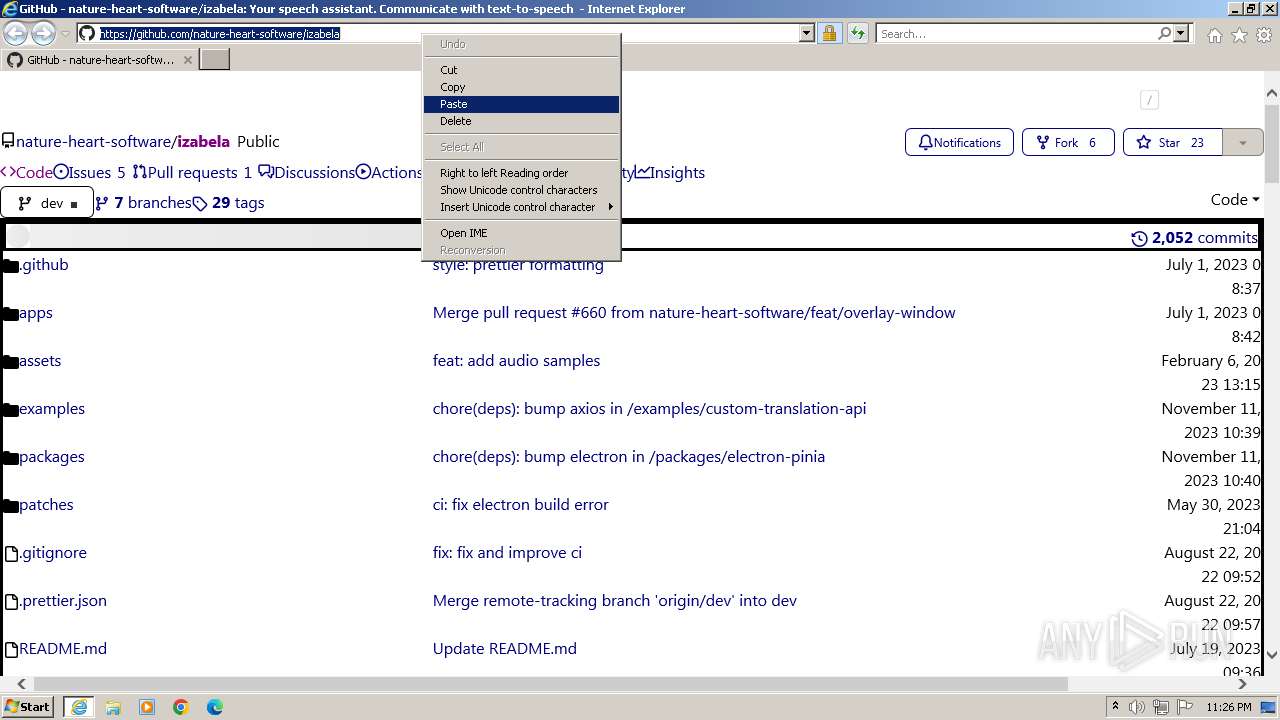This screenshot has height=720, width=1280.
Task: Open commit 'Merge pull request #660' link
Action: point(694,312)
